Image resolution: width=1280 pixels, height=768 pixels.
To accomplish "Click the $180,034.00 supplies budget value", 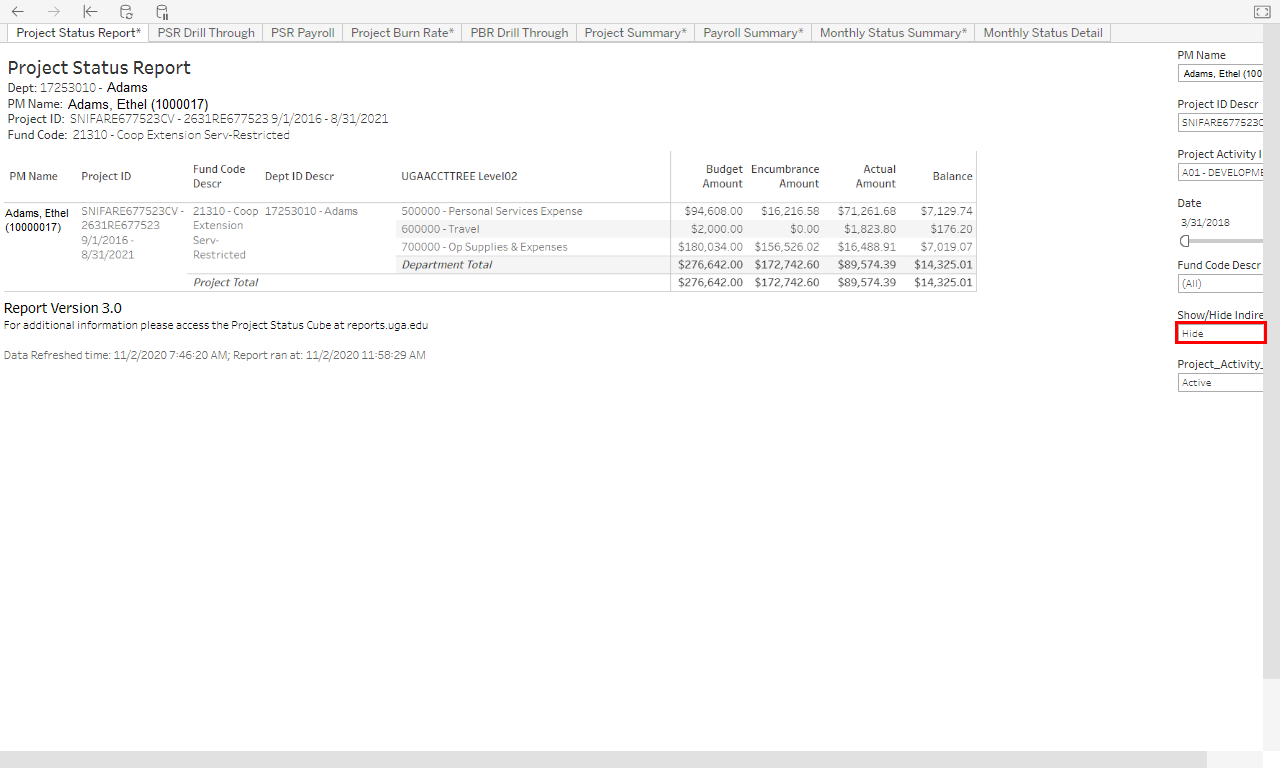I will (711, 247).
